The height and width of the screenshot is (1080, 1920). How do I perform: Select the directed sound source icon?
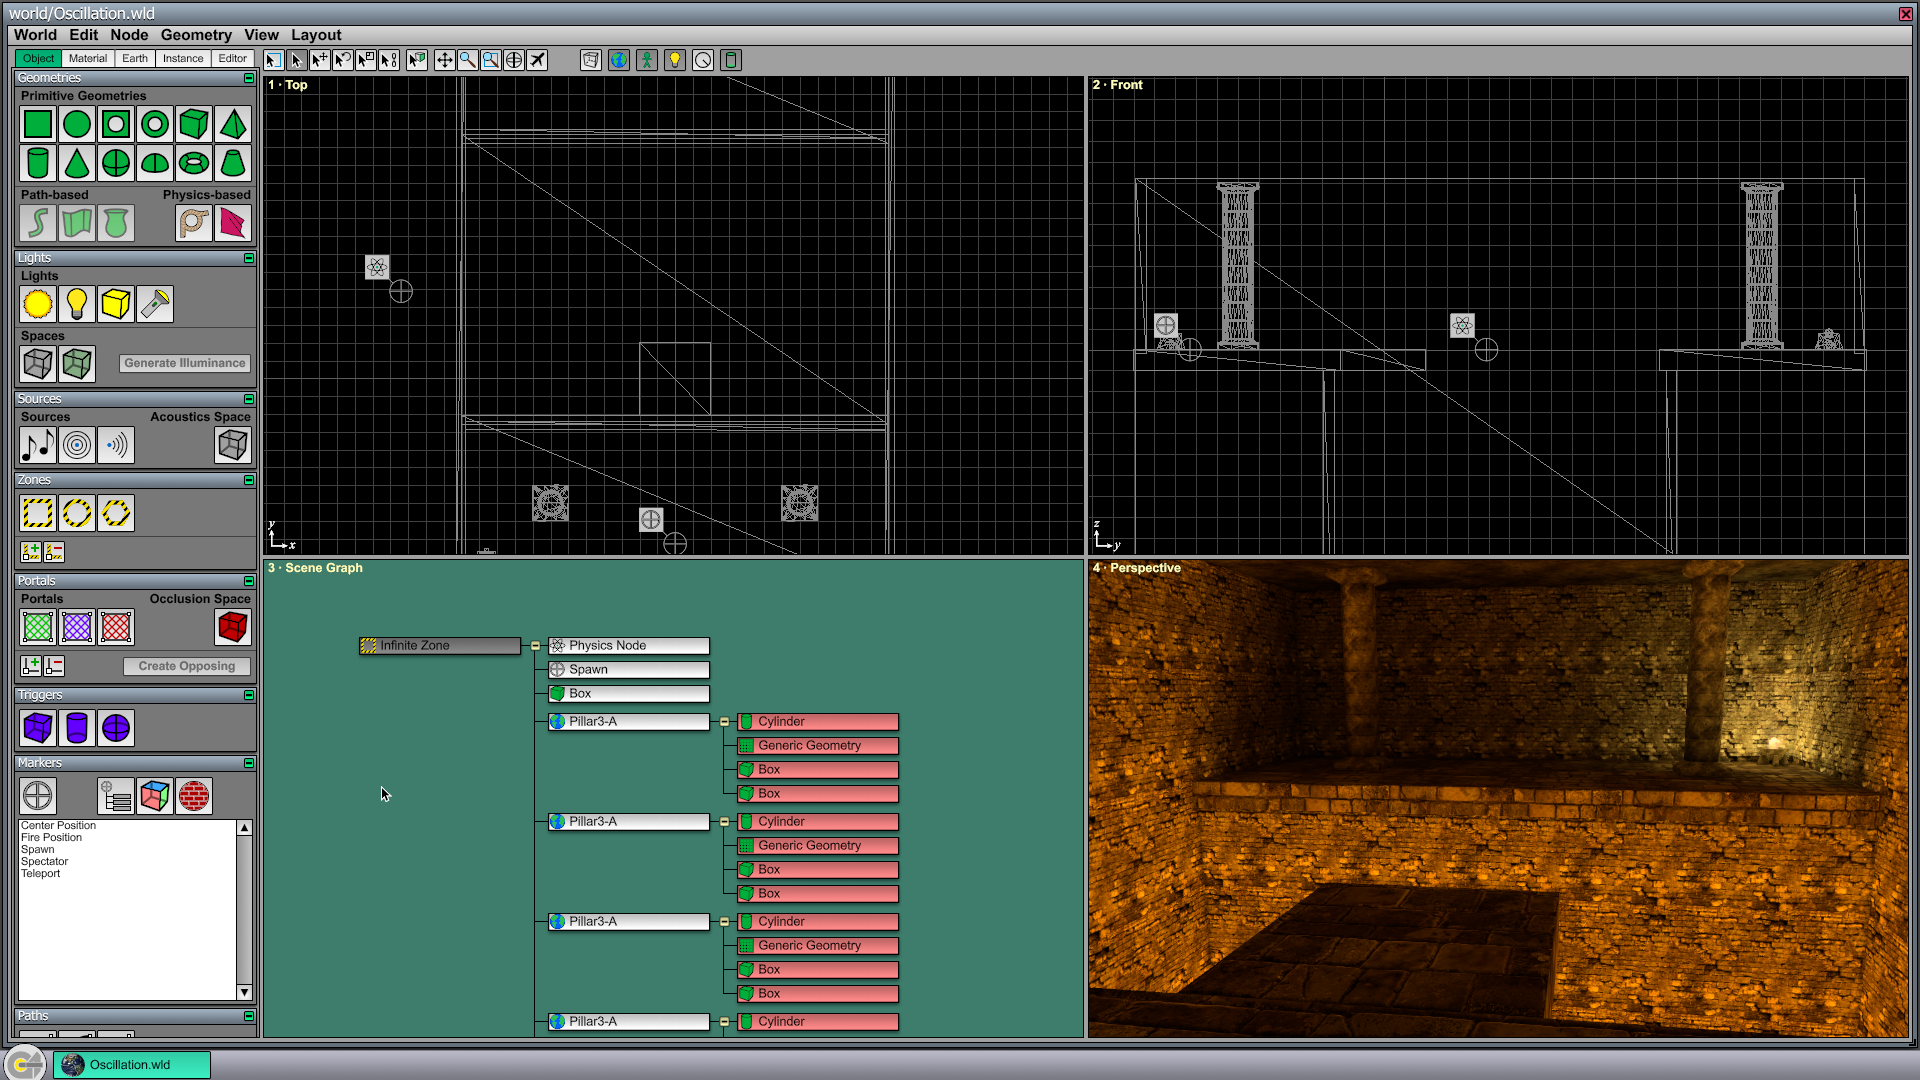[x=116, y=445]
